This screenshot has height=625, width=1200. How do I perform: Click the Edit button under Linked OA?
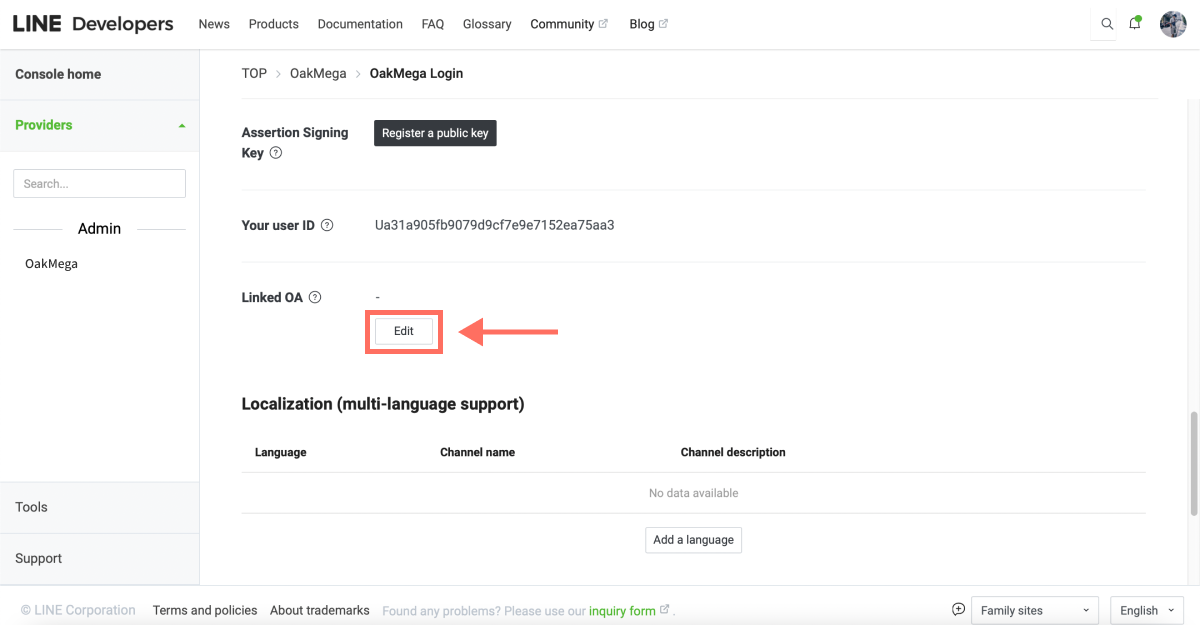point(404,331)
